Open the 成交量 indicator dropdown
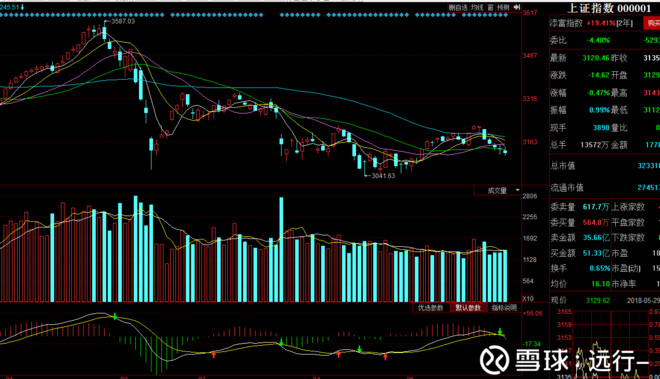This screenshot has width=660, height=379. pos(498,191)
